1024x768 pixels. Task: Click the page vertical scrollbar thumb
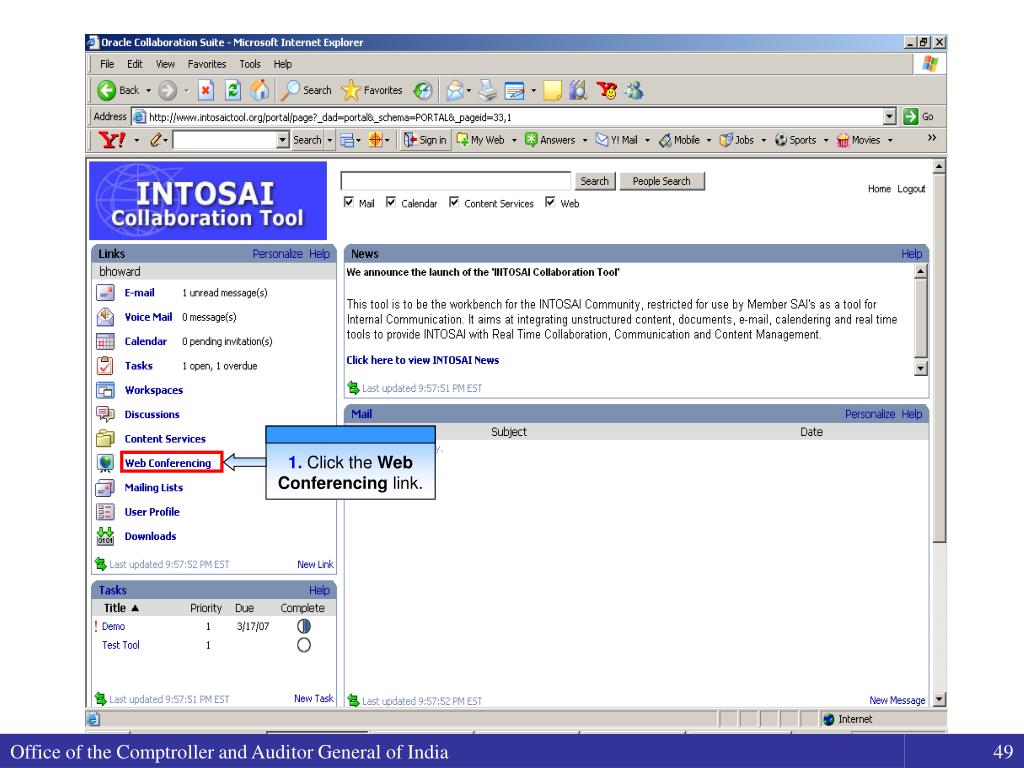click(x=939, y=358)
